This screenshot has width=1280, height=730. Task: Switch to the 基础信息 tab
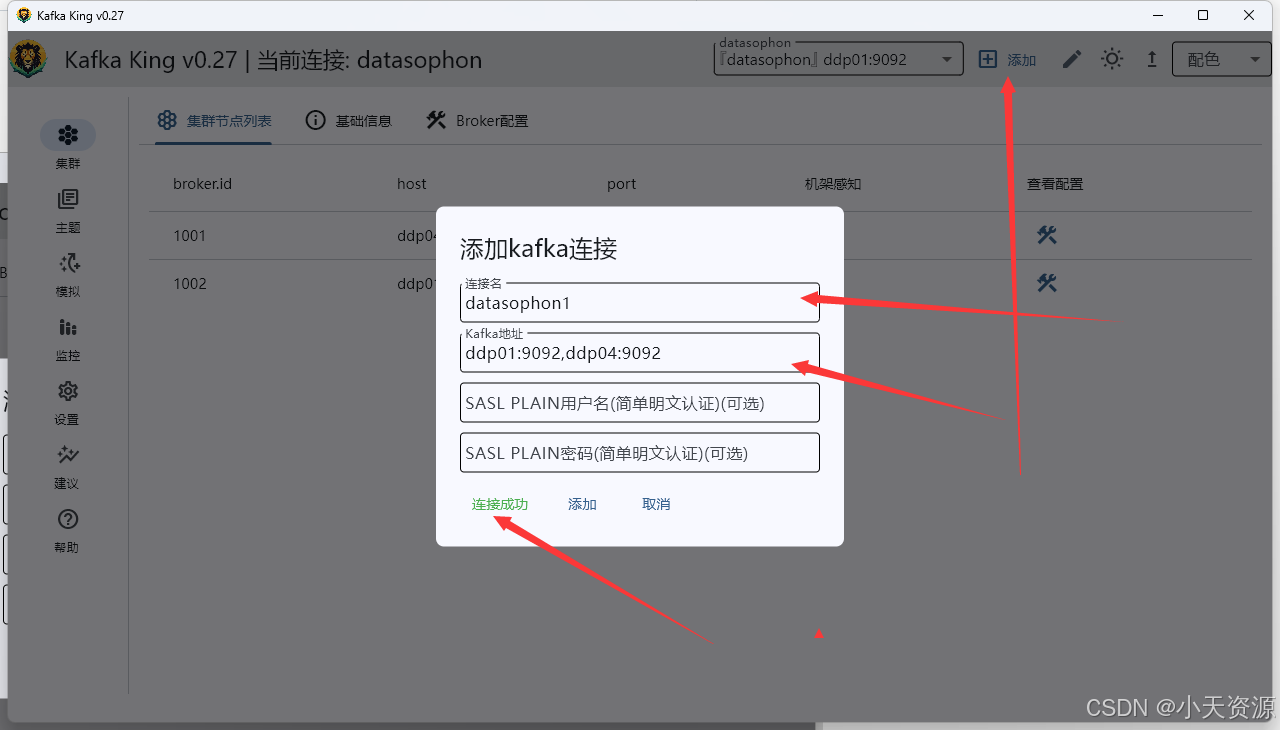click(x=348, y=121)
